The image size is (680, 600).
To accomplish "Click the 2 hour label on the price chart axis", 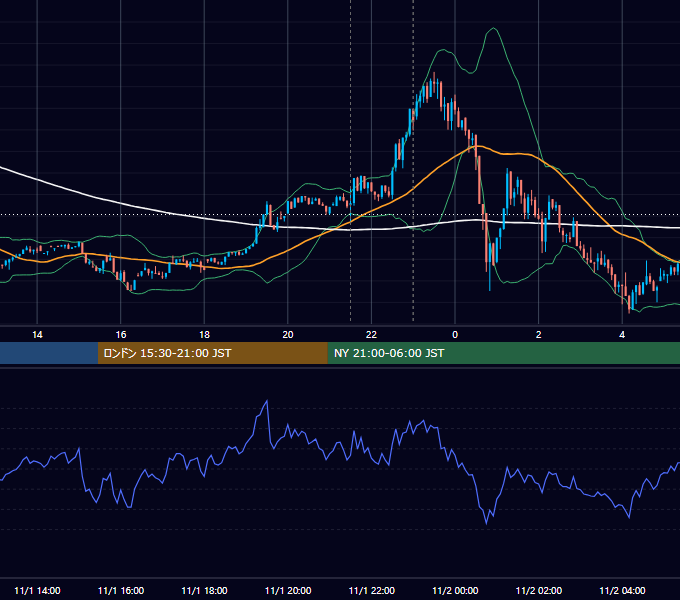I will tap(539, 335).
